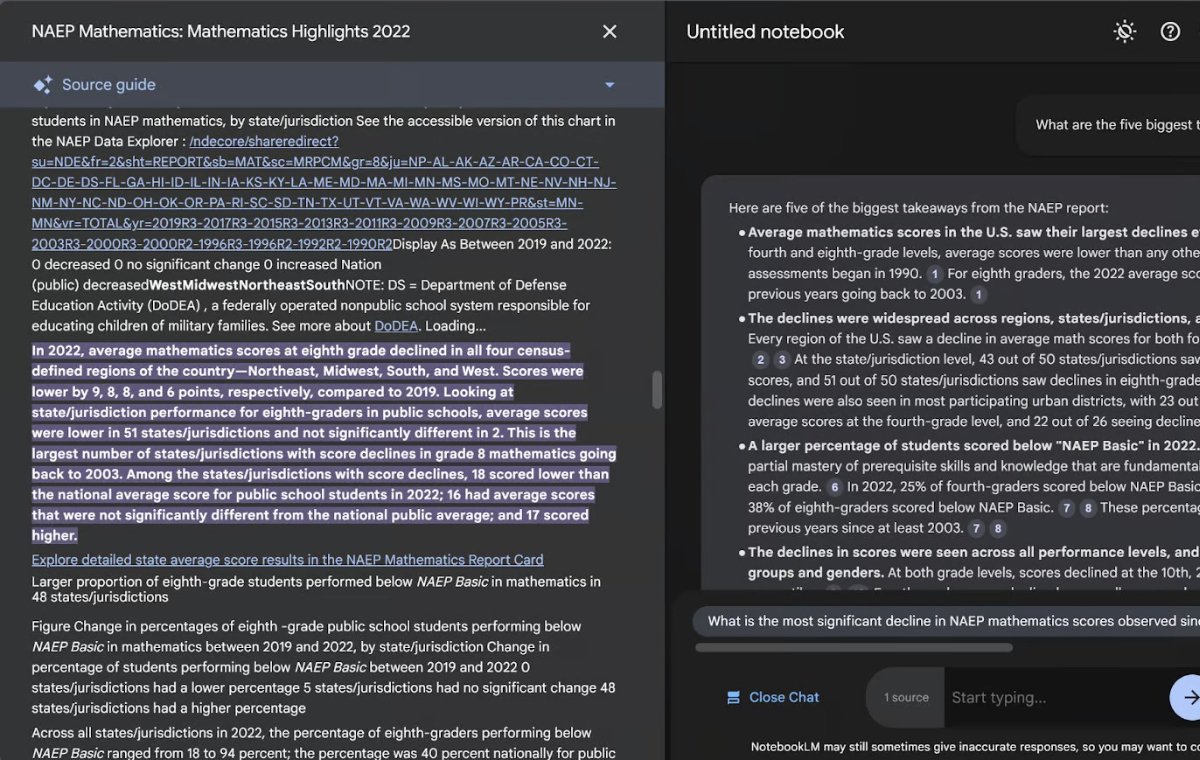Open the Source guide sparkle icon

click(42, 84)
